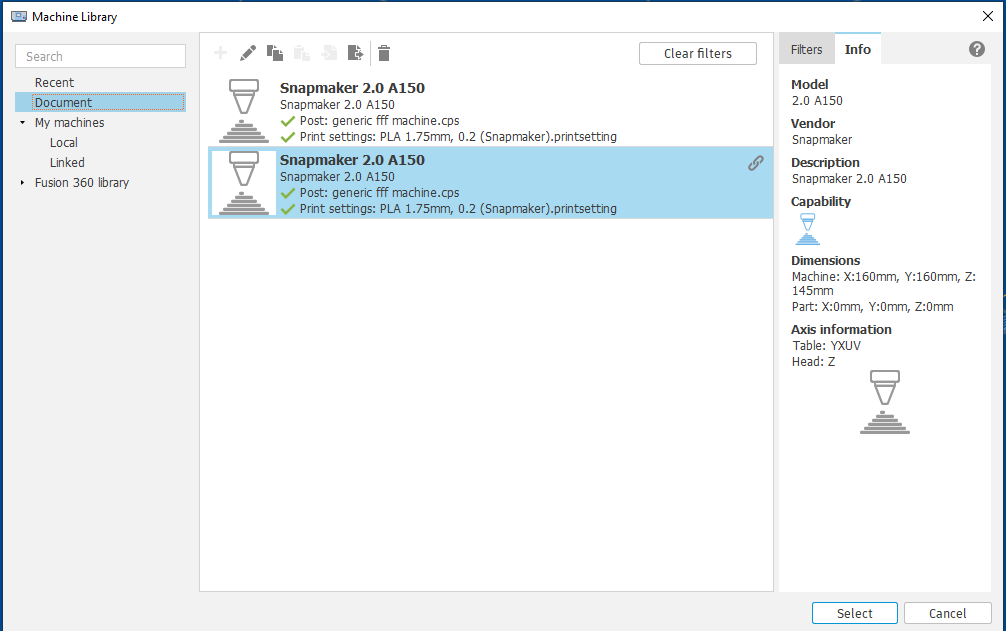Click the 'Table: YXUV' axis text
Screen dimensions: 1006x631
(826, 346)
